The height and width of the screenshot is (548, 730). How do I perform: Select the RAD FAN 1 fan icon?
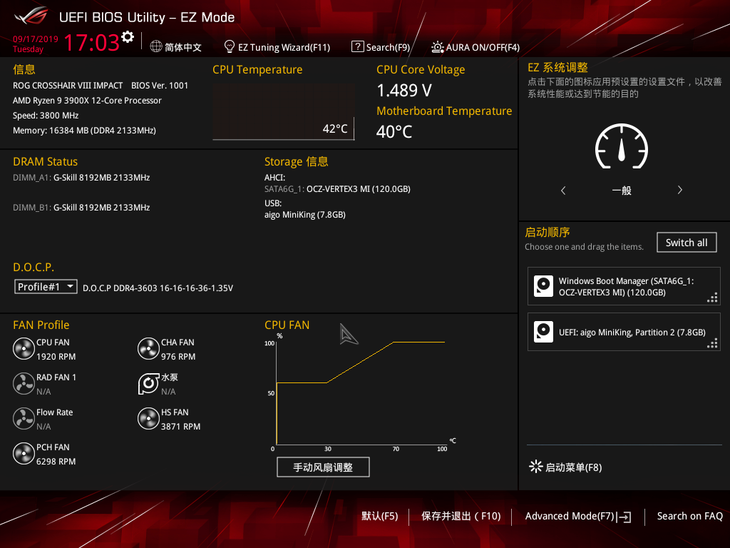(x=24, y=384)
